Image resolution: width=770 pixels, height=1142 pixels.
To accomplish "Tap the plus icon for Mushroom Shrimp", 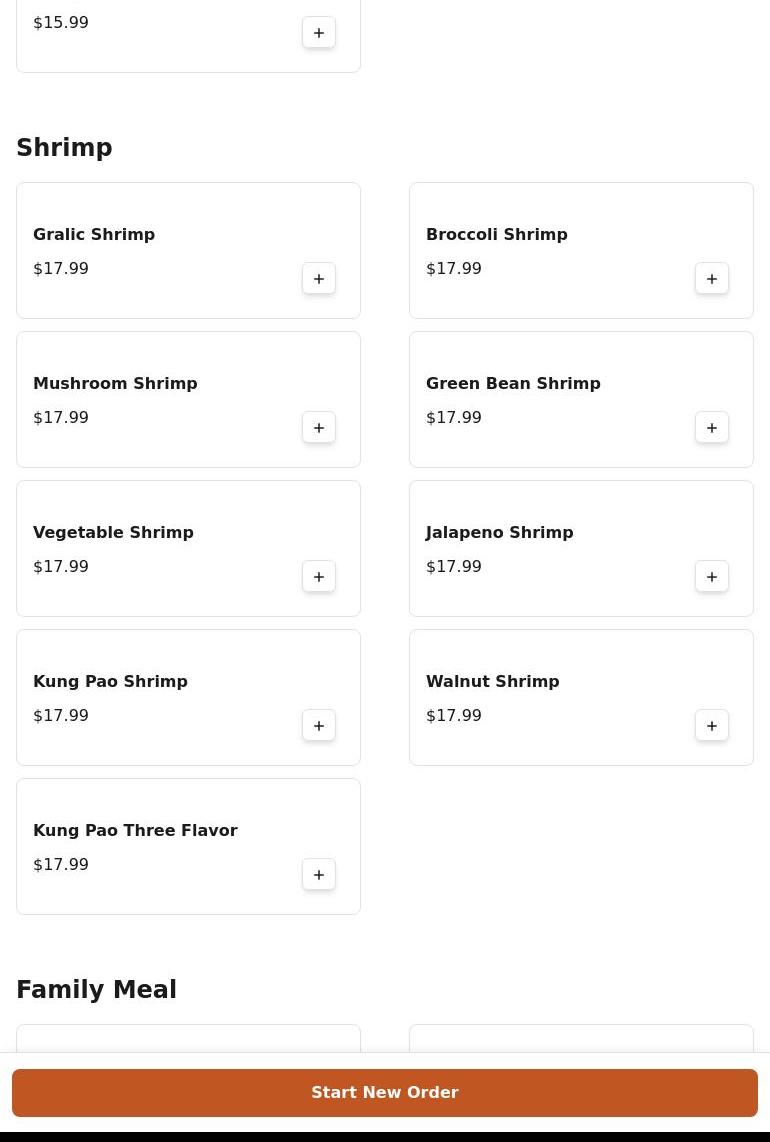I will (x=319, y=428).
